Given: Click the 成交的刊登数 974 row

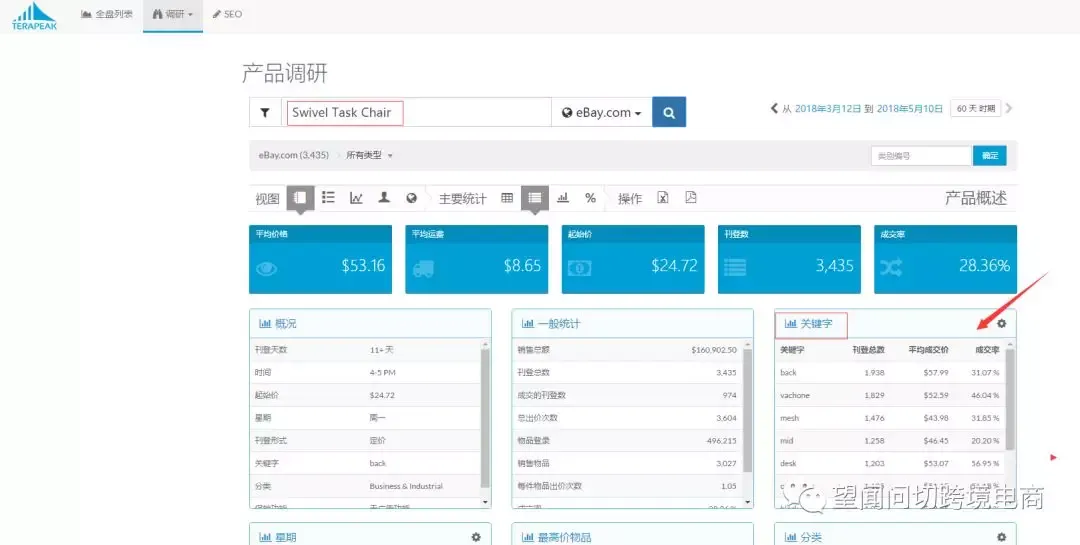Looking at the screenshot, I should coord(627,395).
